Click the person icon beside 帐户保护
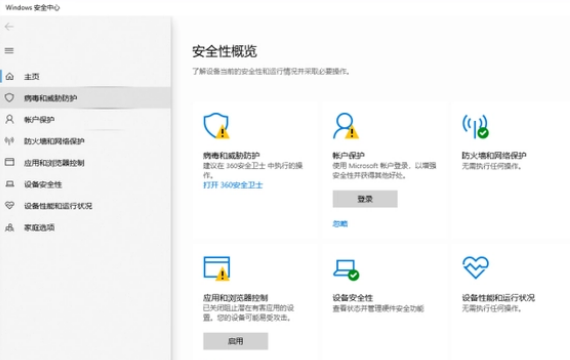 click(x=9, y=119)
